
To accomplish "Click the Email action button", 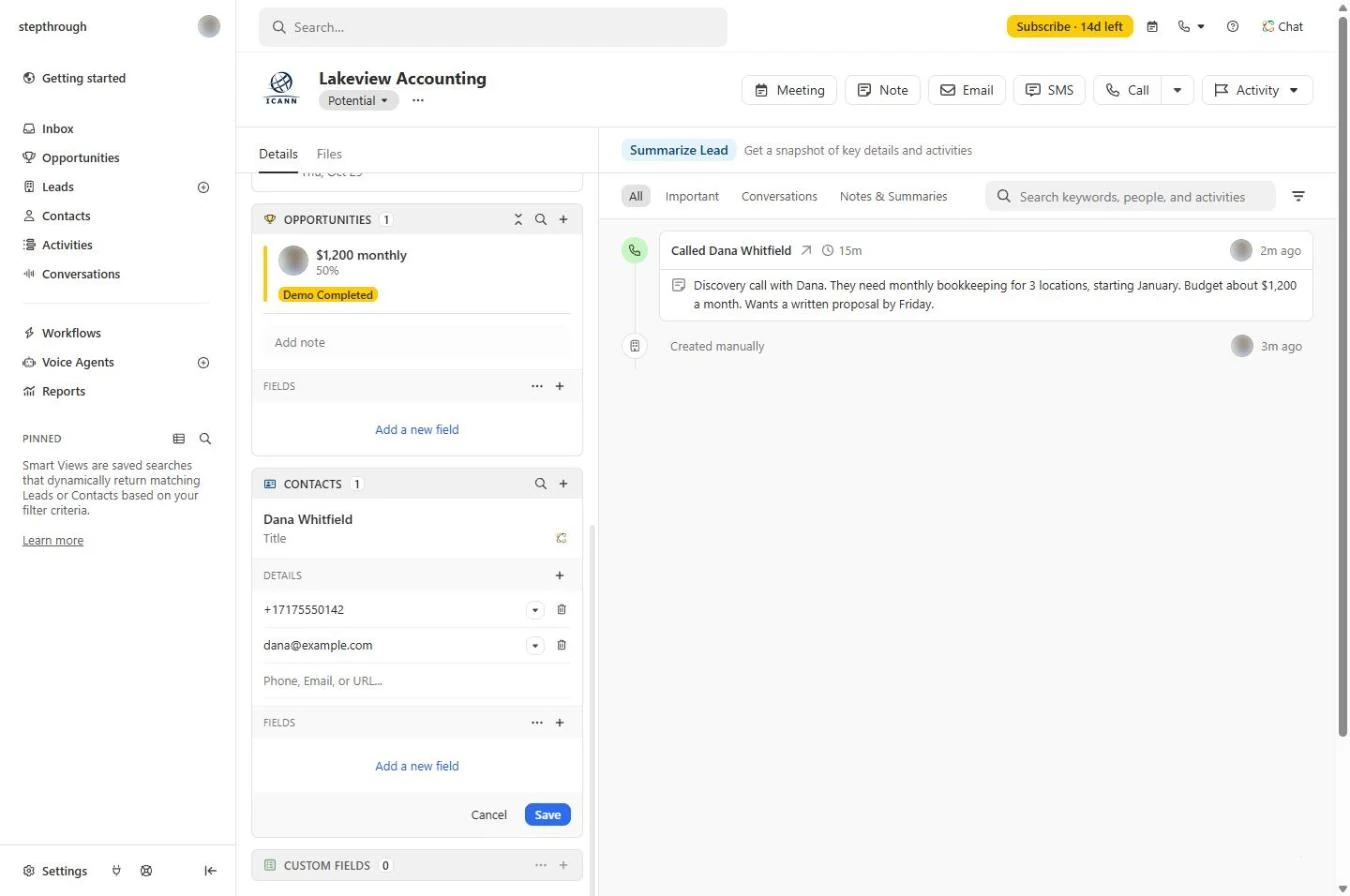I will click(966, 90).
